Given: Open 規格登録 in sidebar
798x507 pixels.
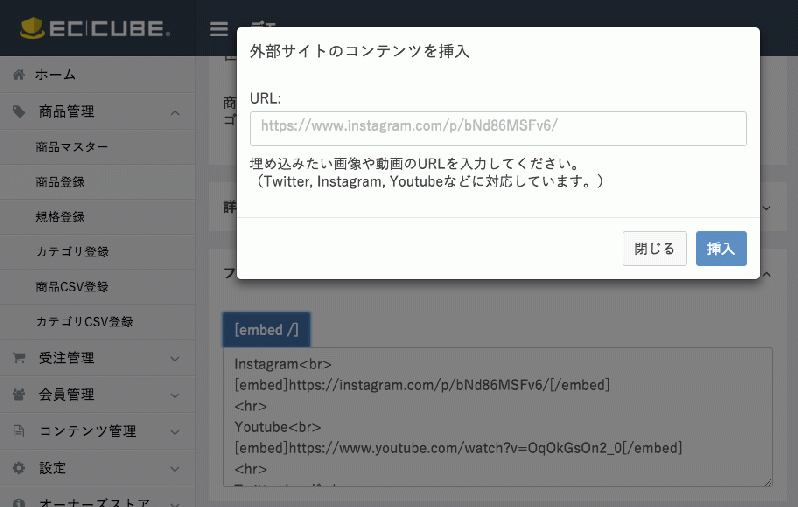Looking at the screenshot, I should (x=98, y=217).
